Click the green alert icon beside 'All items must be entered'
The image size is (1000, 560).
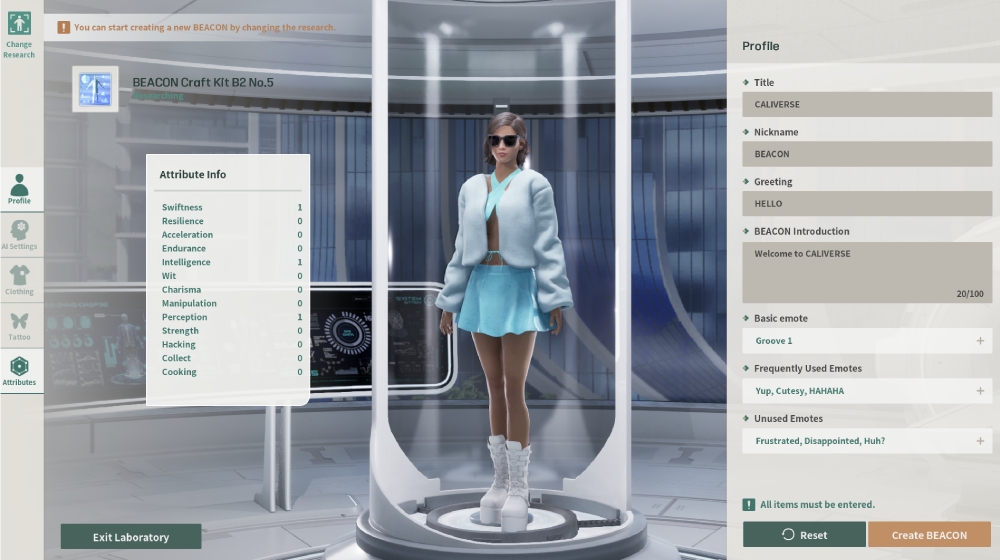point(748,505)
